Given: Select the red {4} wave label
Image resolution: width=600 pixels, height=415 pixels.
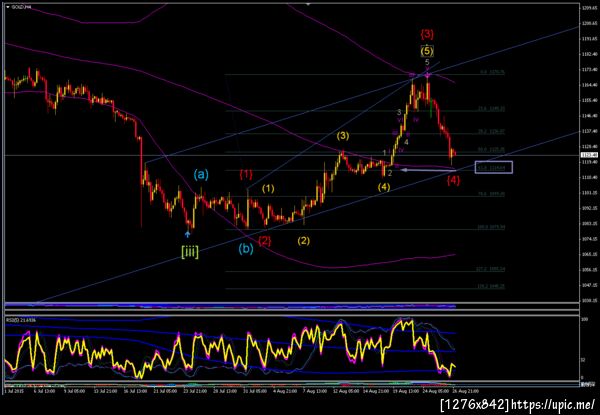Looking at the screenshot, I should tap(453, 181).
